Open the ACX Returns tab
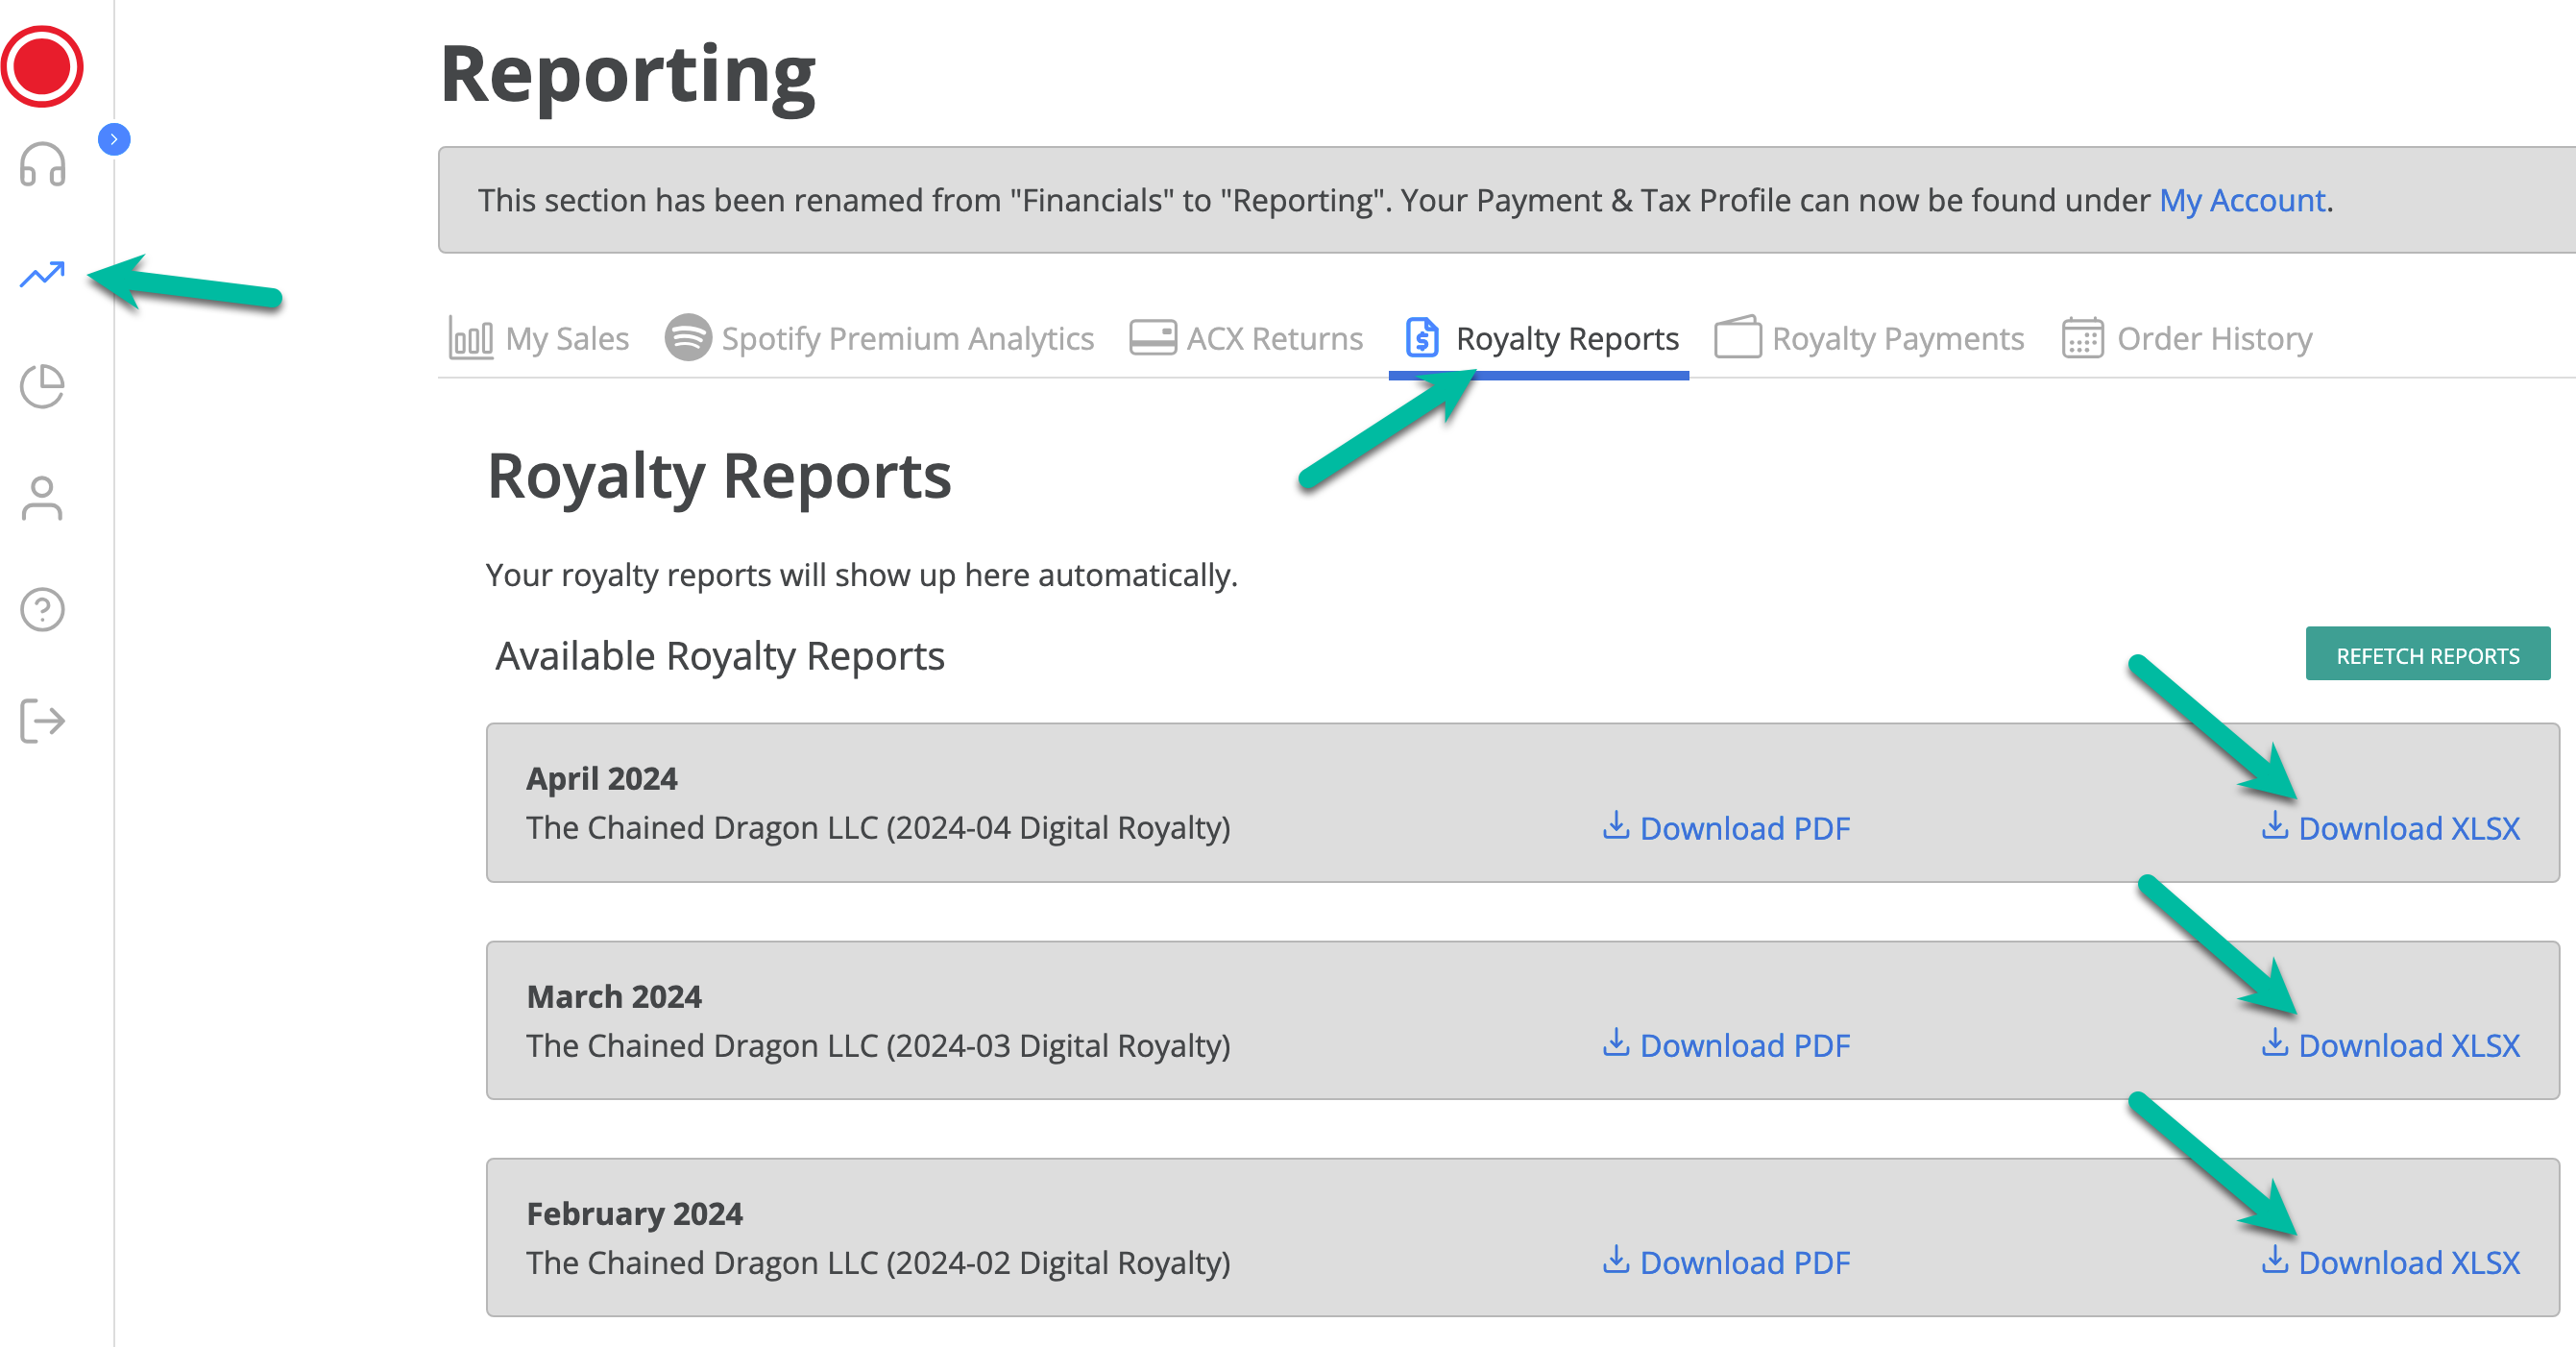This screenshot has height=1347, width=2576. [1247, 339]
